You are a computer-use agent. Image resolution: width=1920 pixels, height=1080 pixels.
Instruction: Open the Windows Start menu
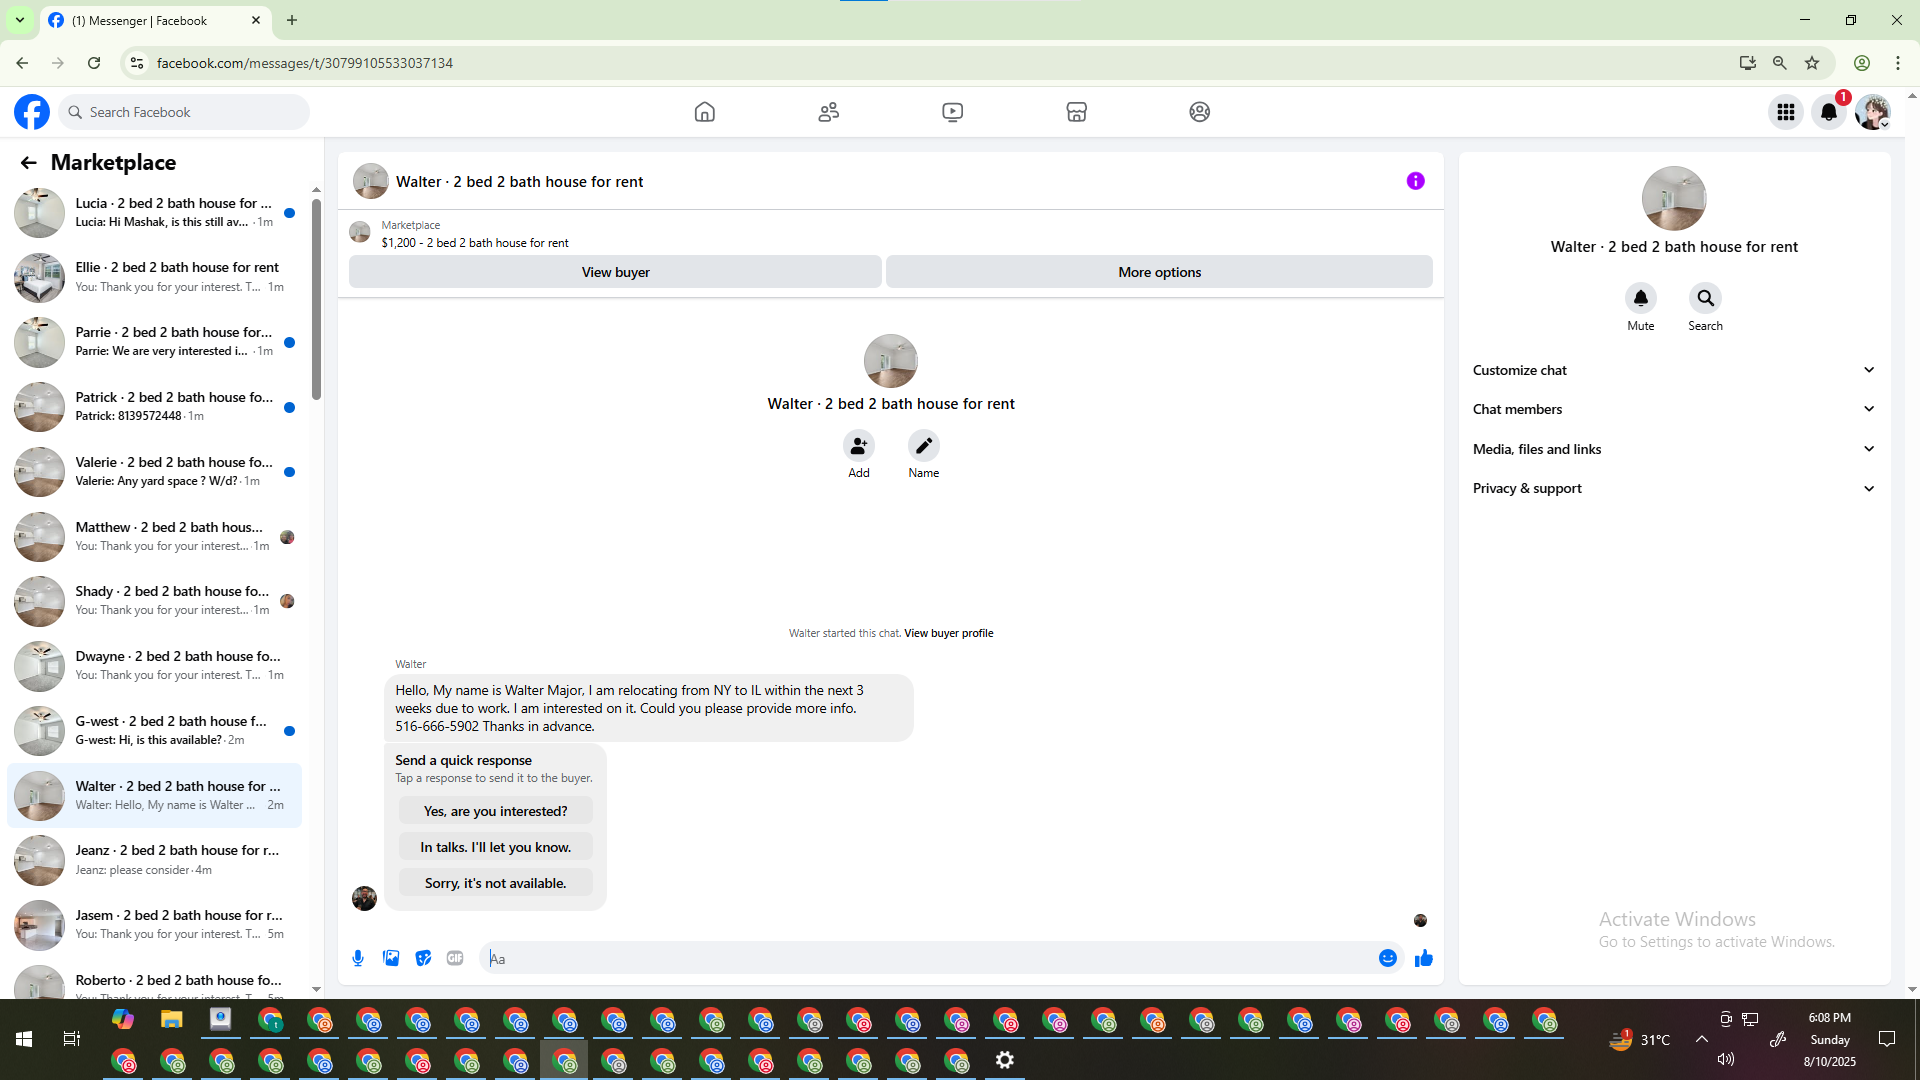click(x=24, y=1039)
